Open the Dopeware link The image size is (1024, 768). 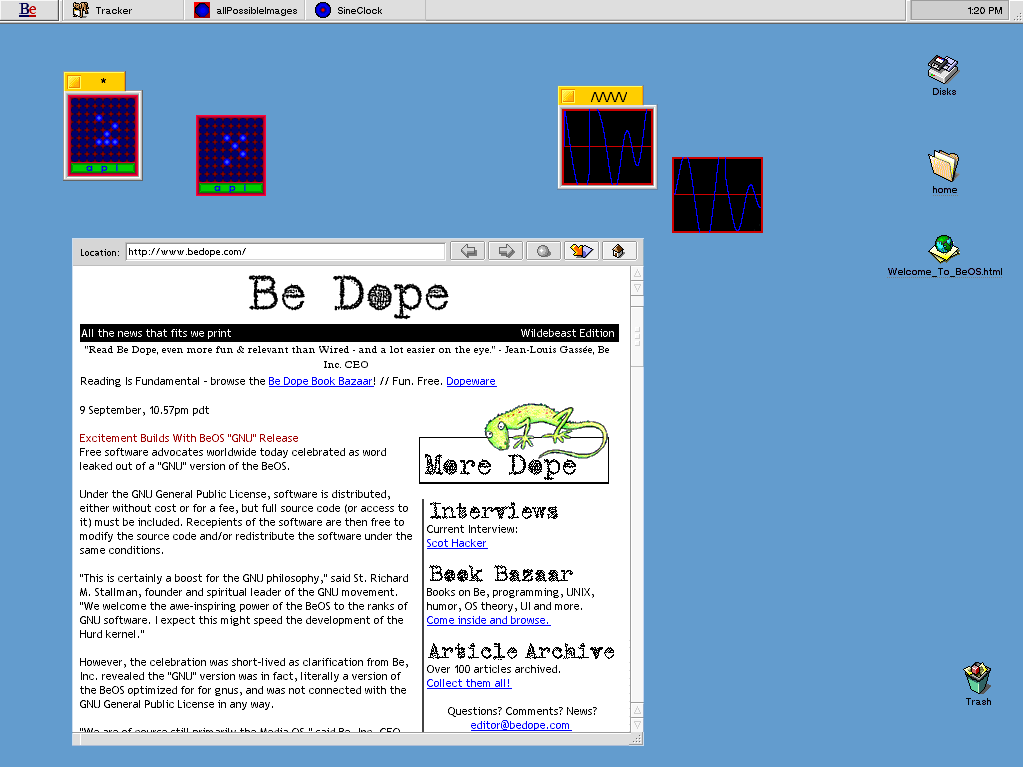point(470,381)
